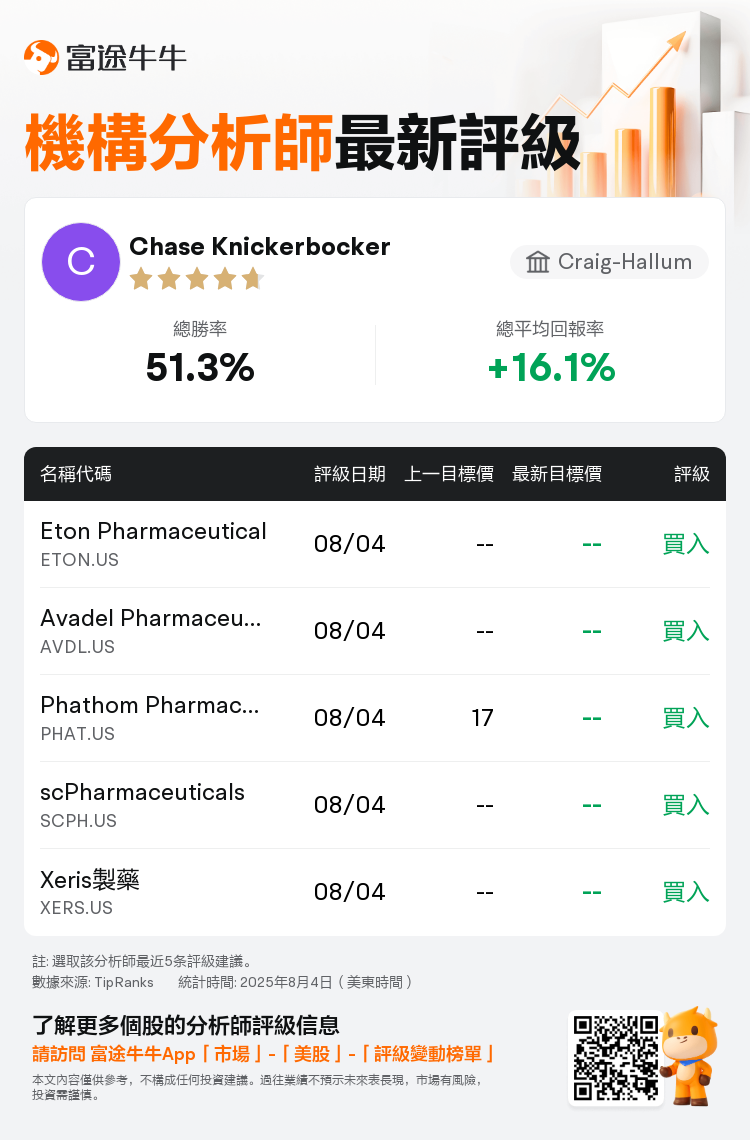Viewport: 750px width, 1140px height.
Task: Click the +16.1% average return value
Action: pyautogui.click(x=551, y=369)
